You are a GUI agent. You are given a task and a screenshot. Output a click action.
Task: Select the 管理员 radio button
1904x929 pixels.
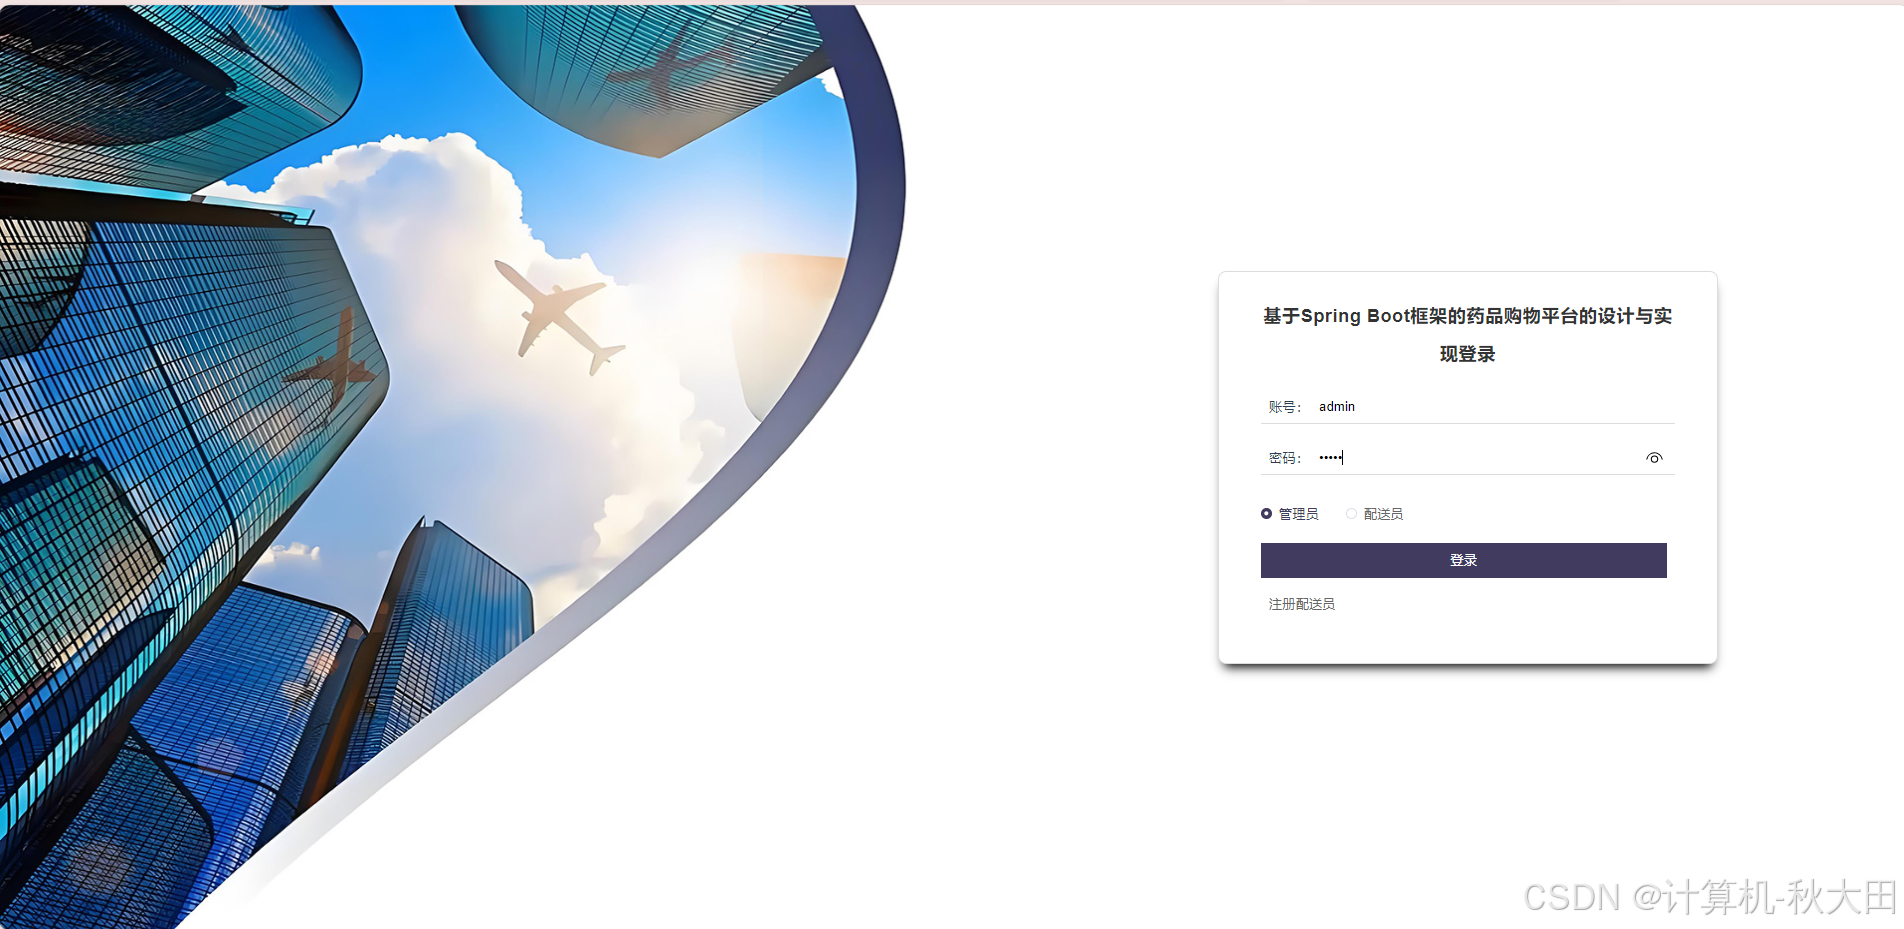tap(1266, 514)
